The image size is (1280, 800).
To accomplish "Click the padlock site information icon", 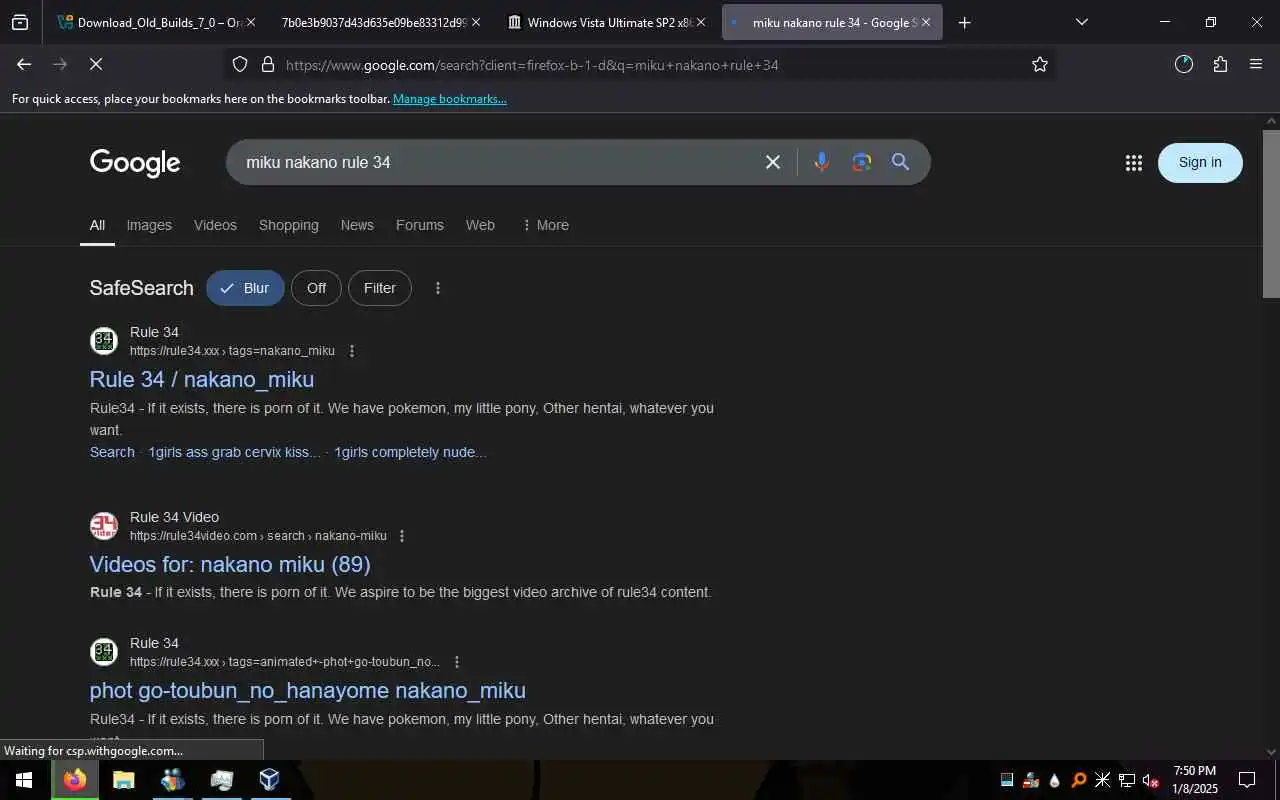I will (267, 64).
